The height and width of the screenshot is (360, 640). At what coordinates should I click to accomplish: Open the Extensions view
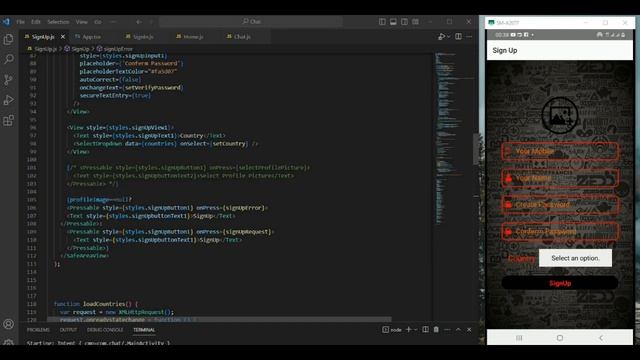9,120
